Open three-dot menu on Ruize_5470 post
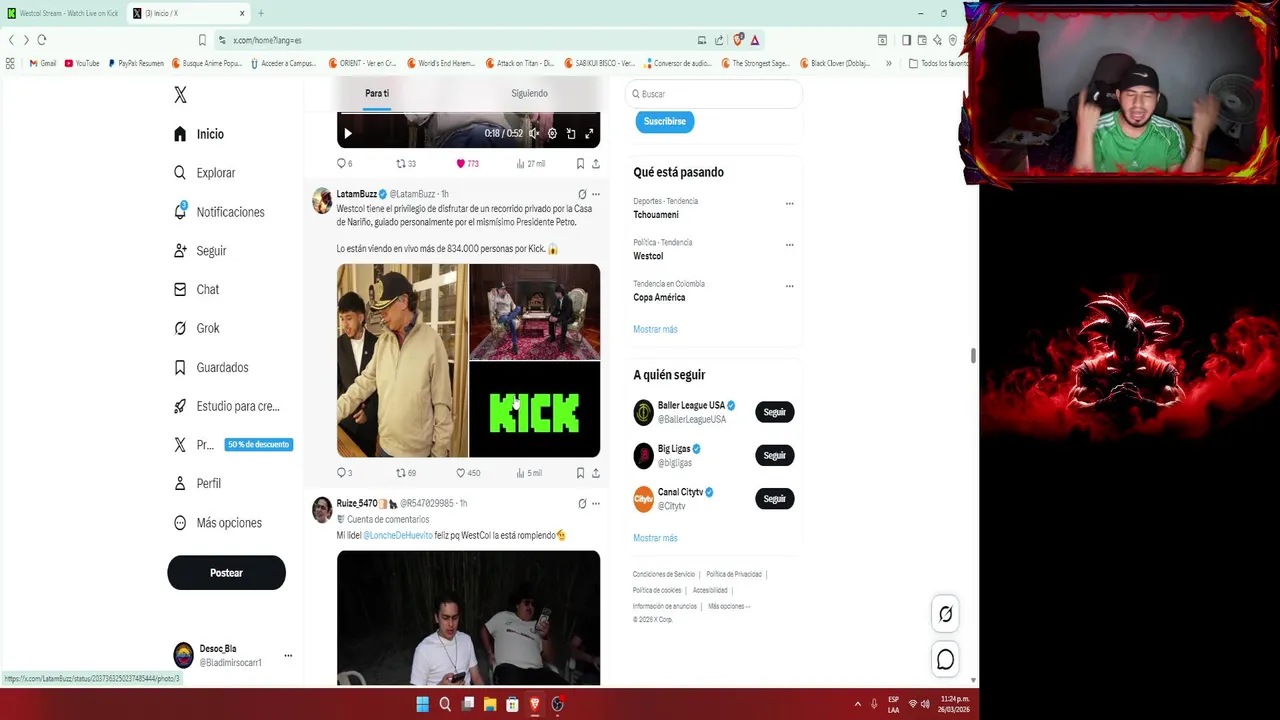Screen dimensions: 1280x720 (x=596, y=503)
